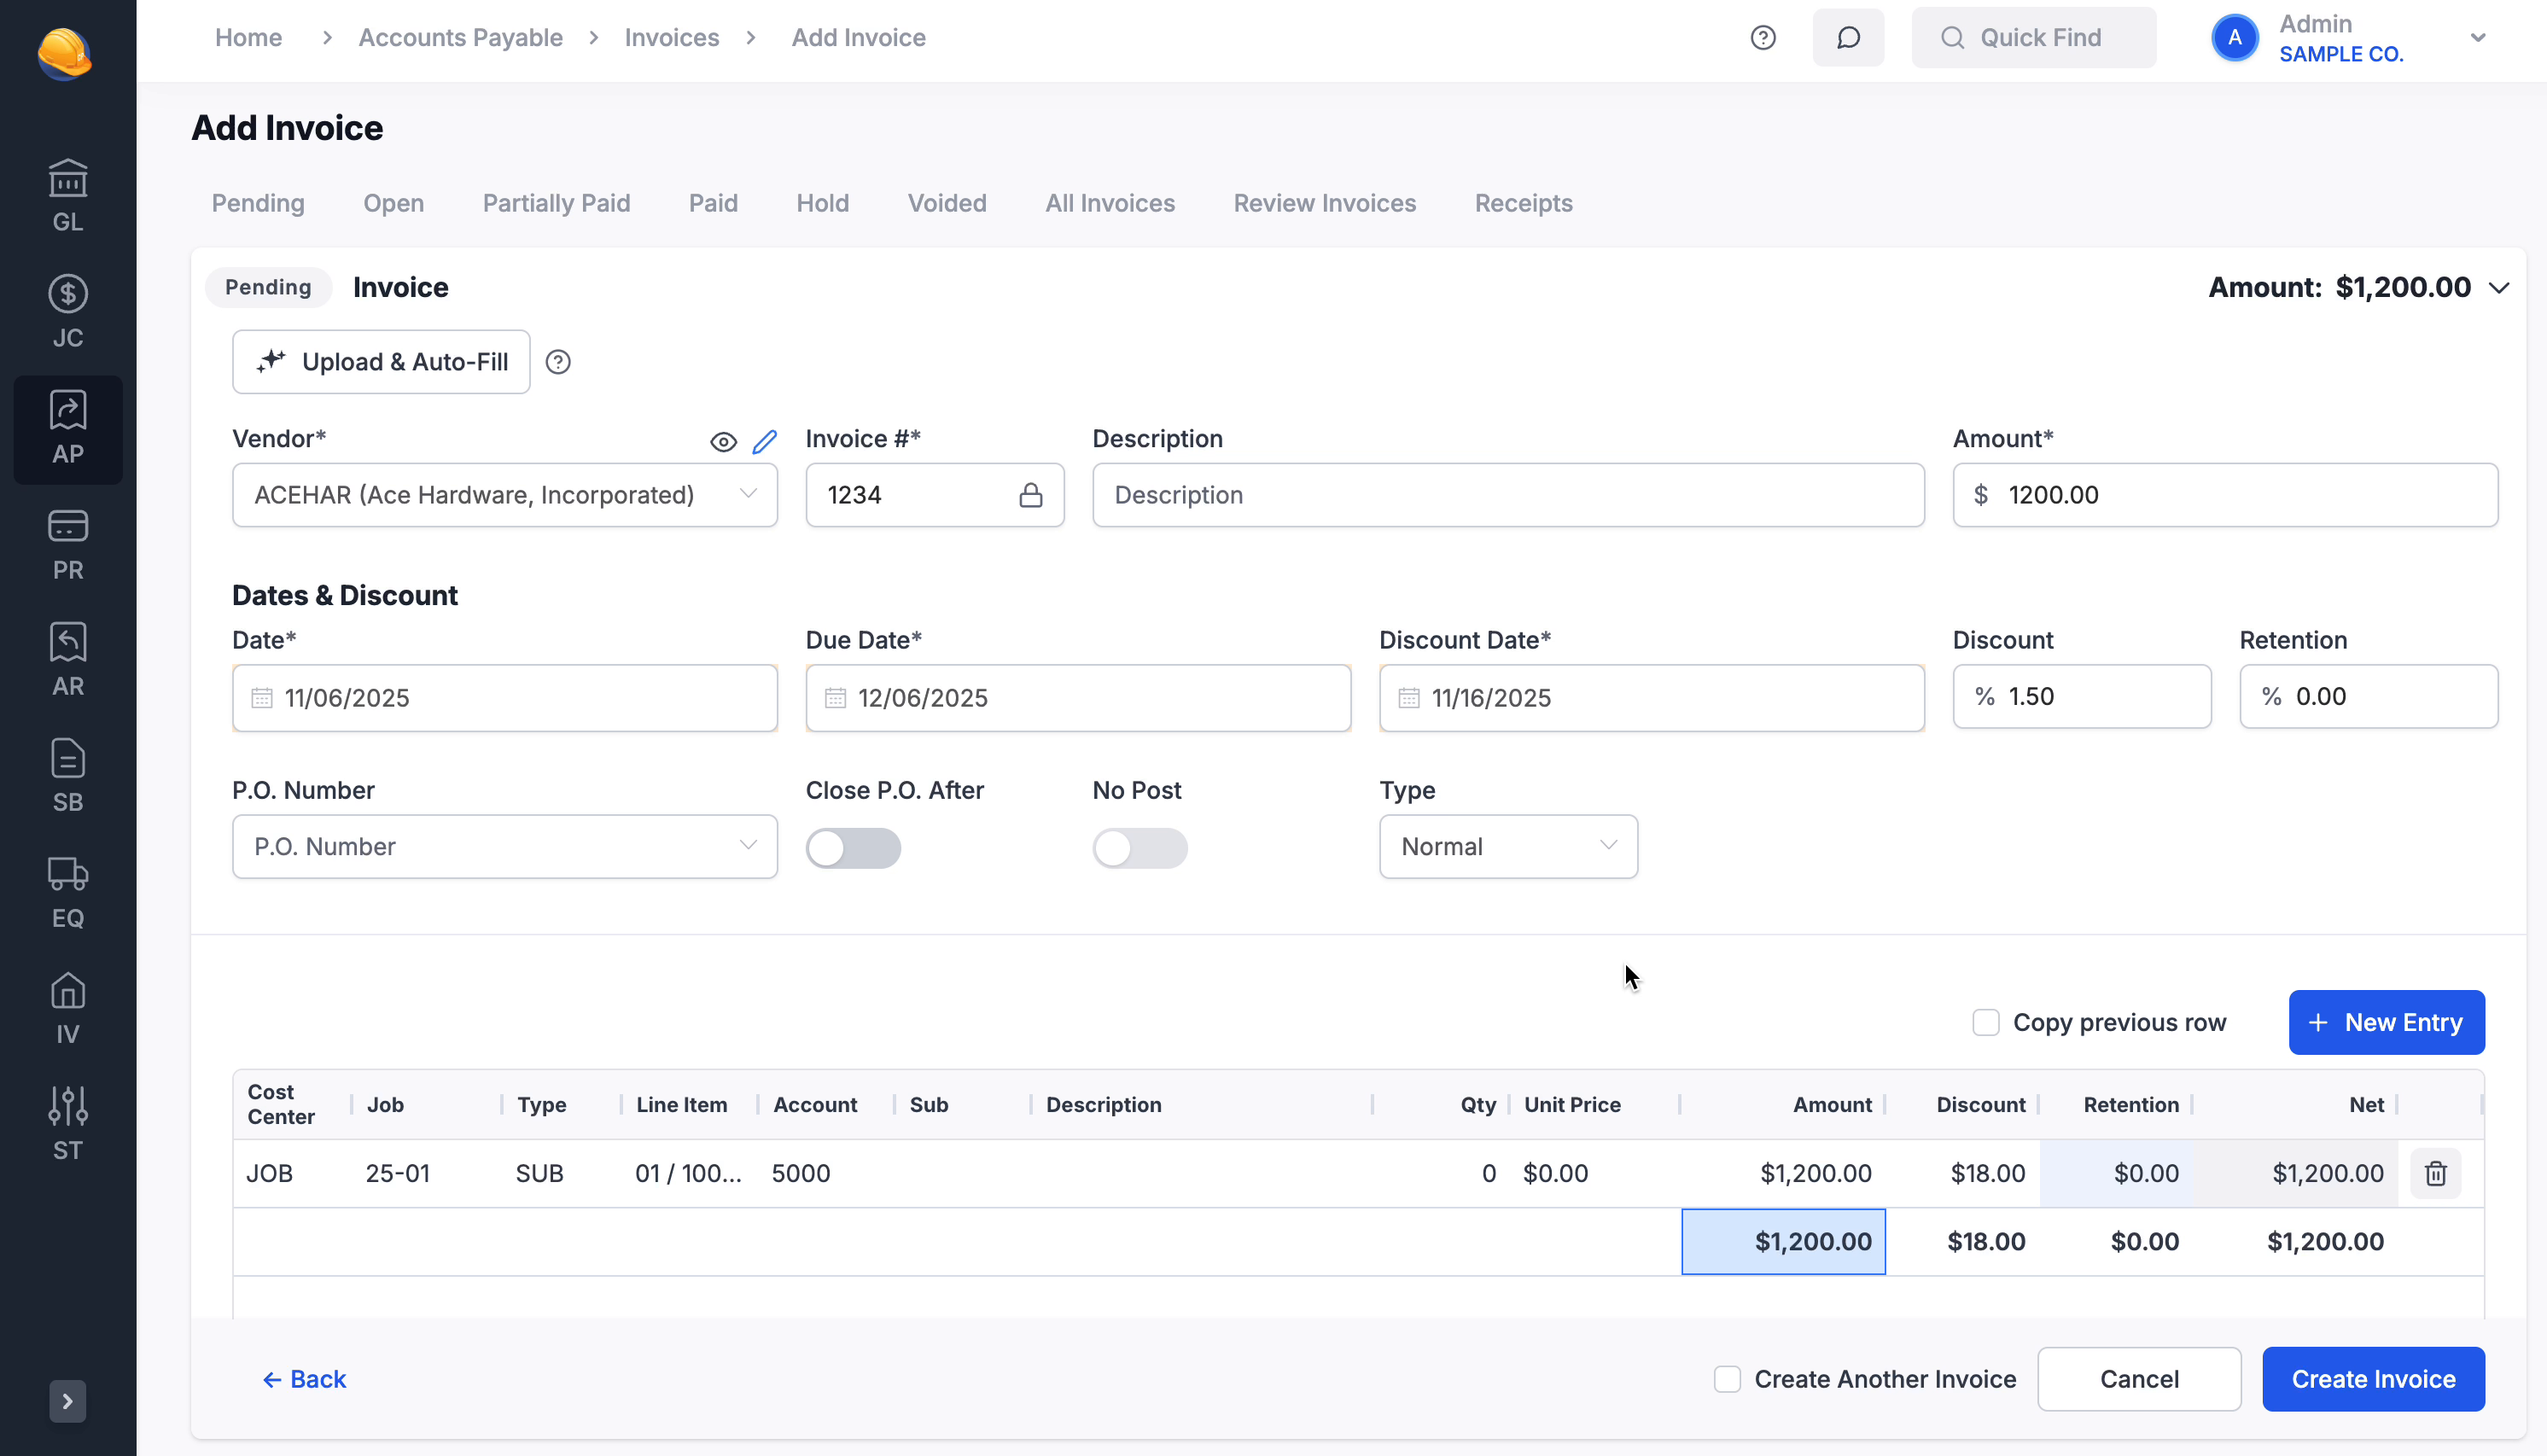Click the Create Invoice button

(2373, 1378)
